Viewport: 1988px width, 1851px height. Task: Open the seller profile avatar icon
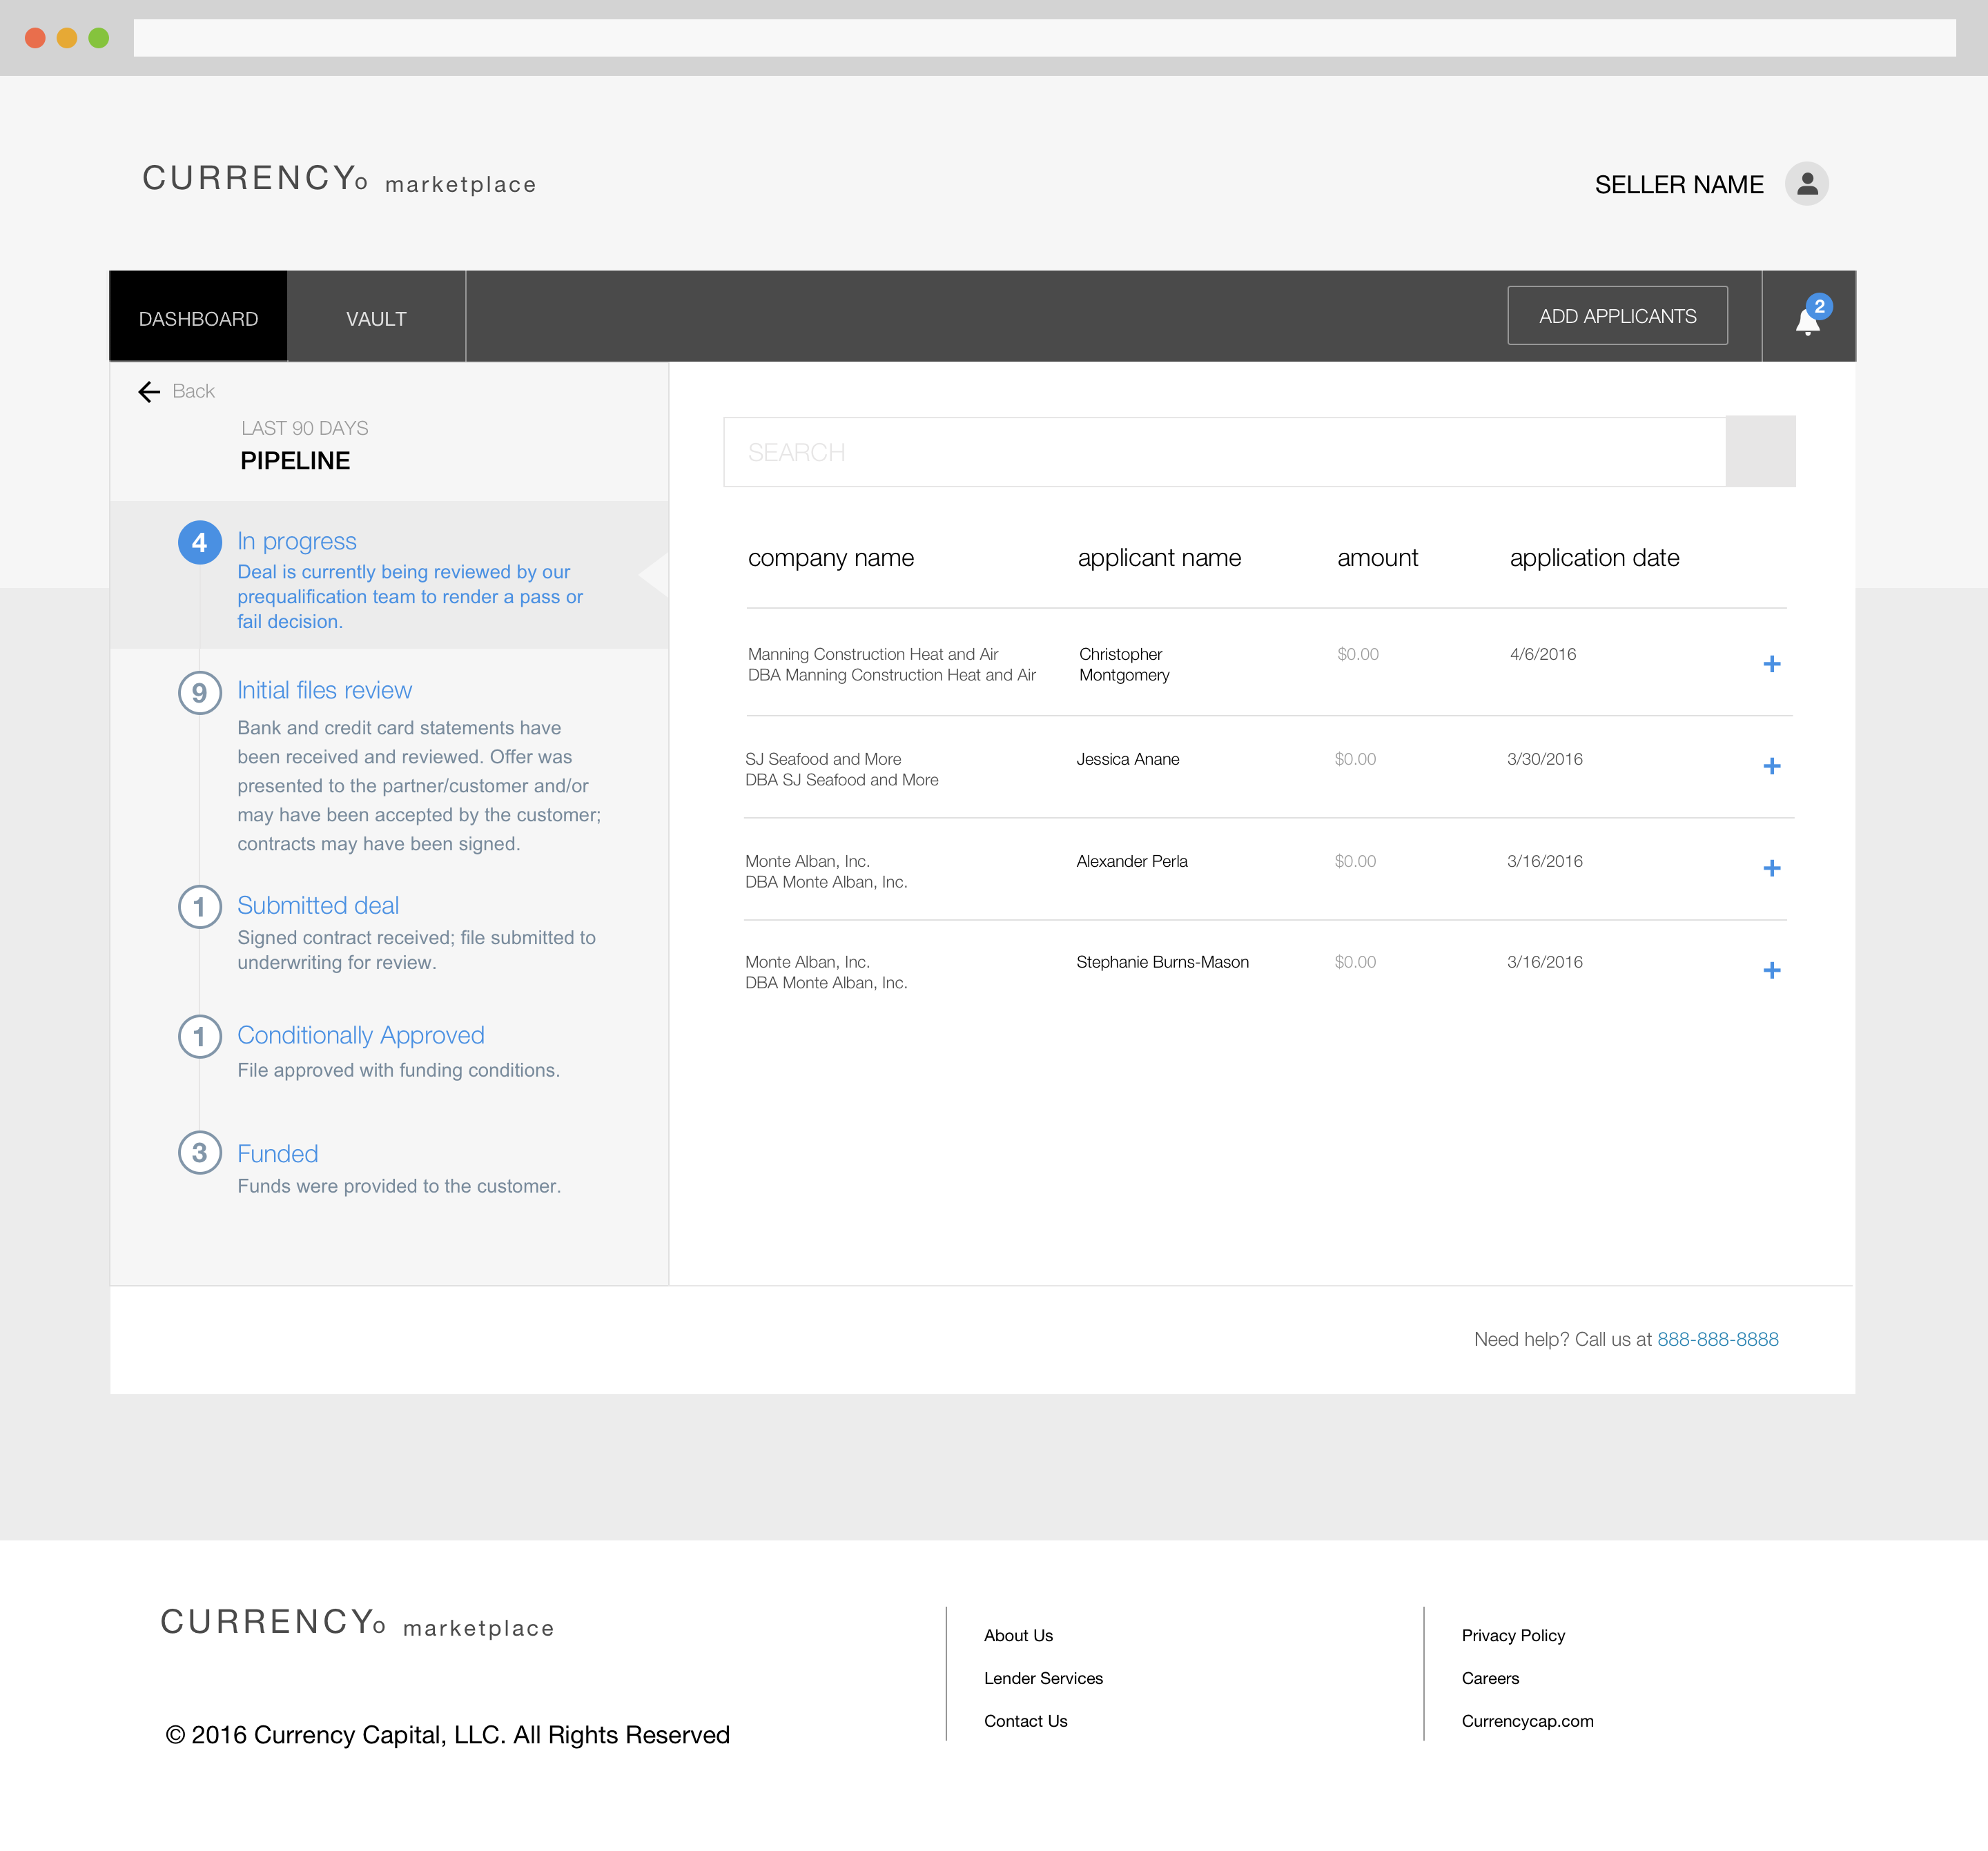click(1806, 184)
